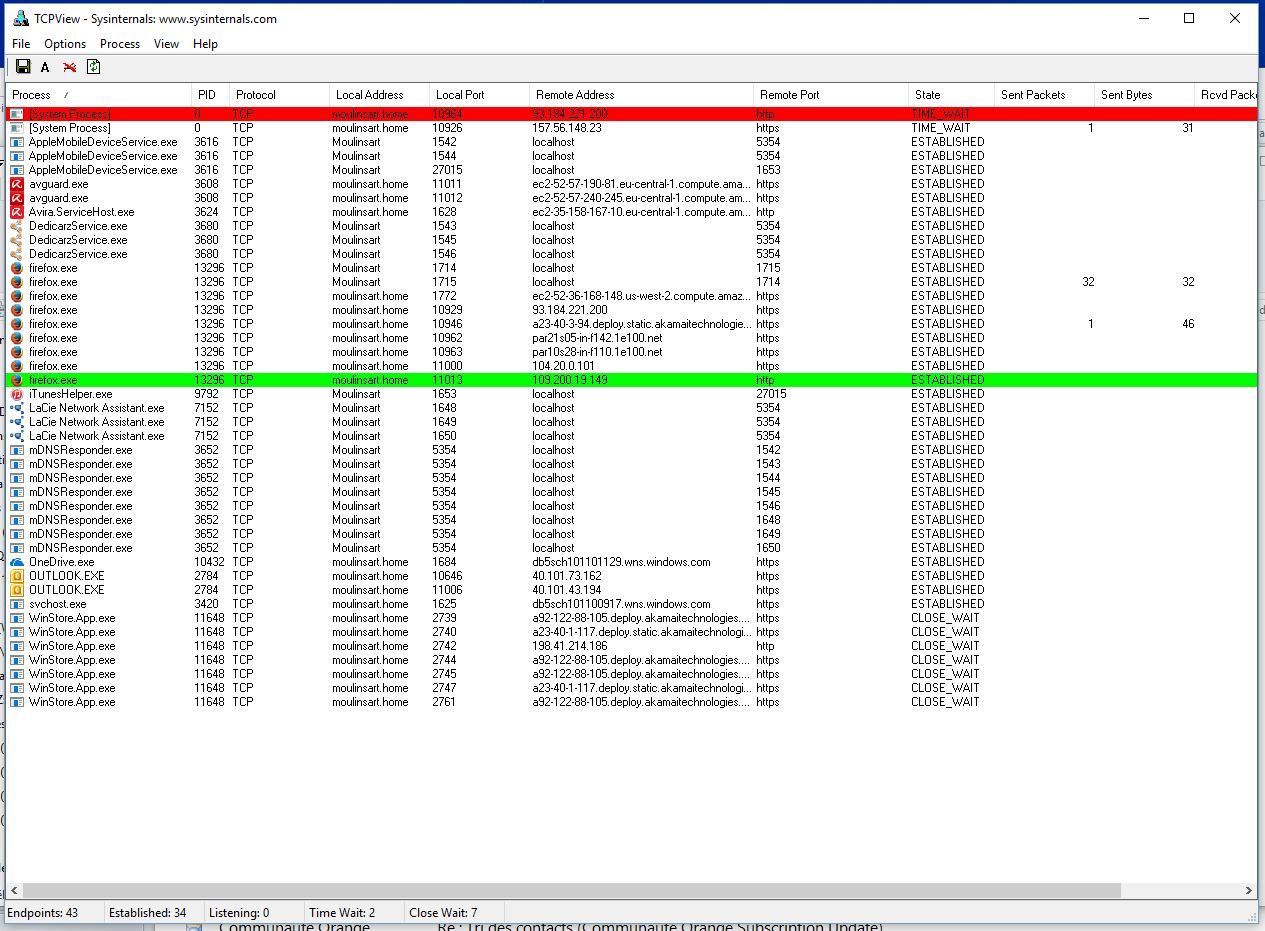Open the Process menu

click(120, 44)
